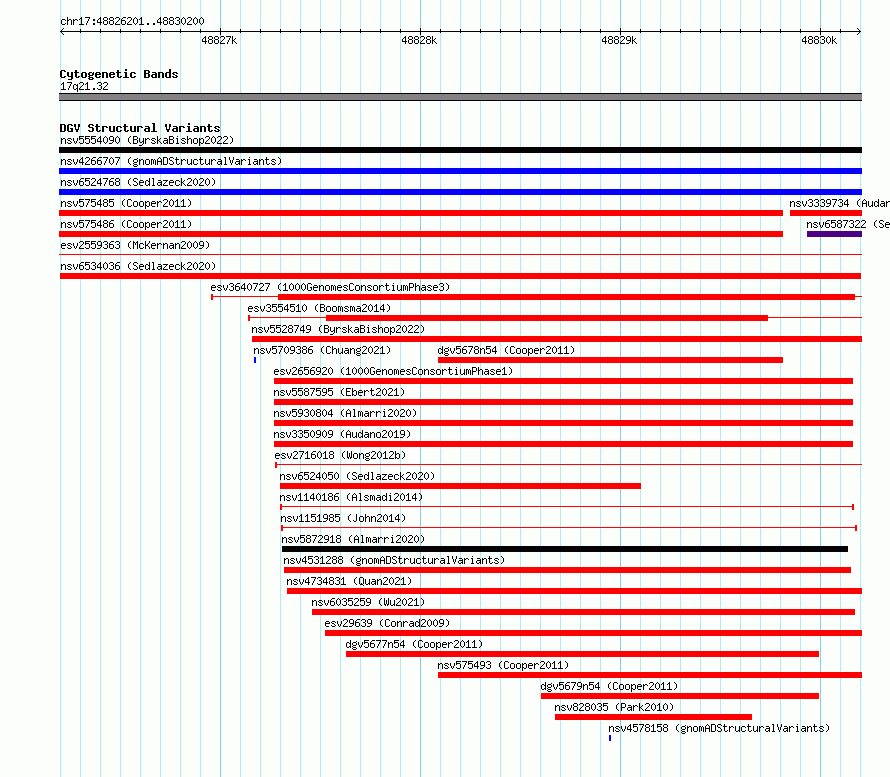Click the gray 17q21.32 cytogenetic band bar

(460, 97)
